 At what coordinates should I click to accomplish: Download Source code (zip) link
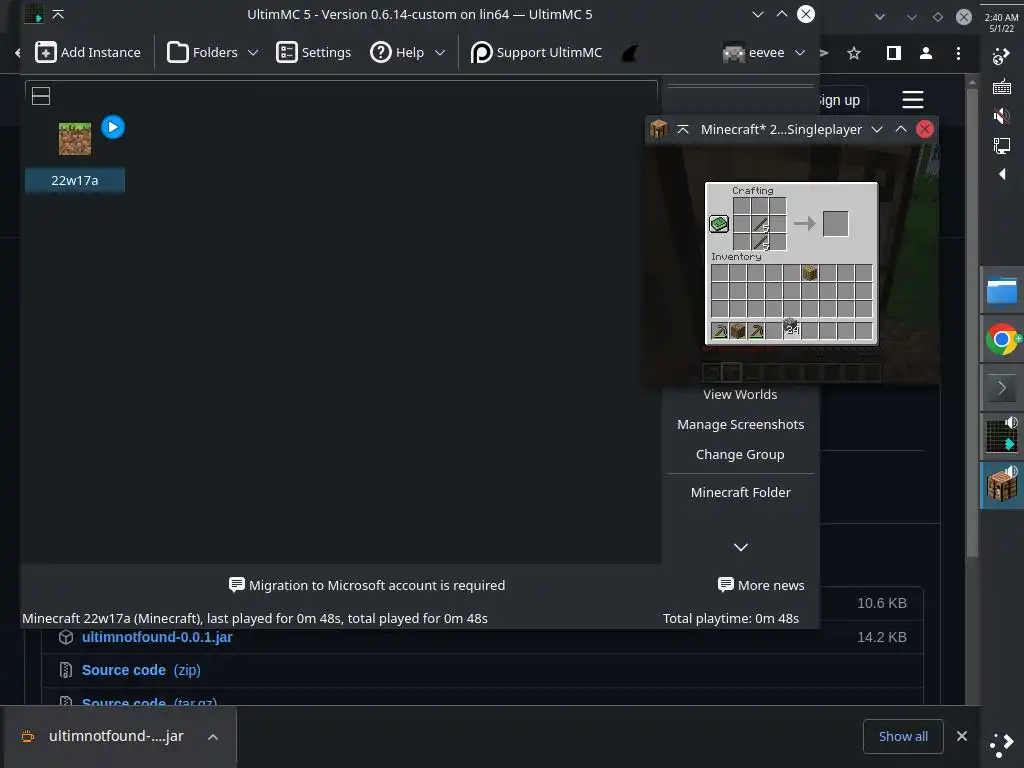point(141,670)
